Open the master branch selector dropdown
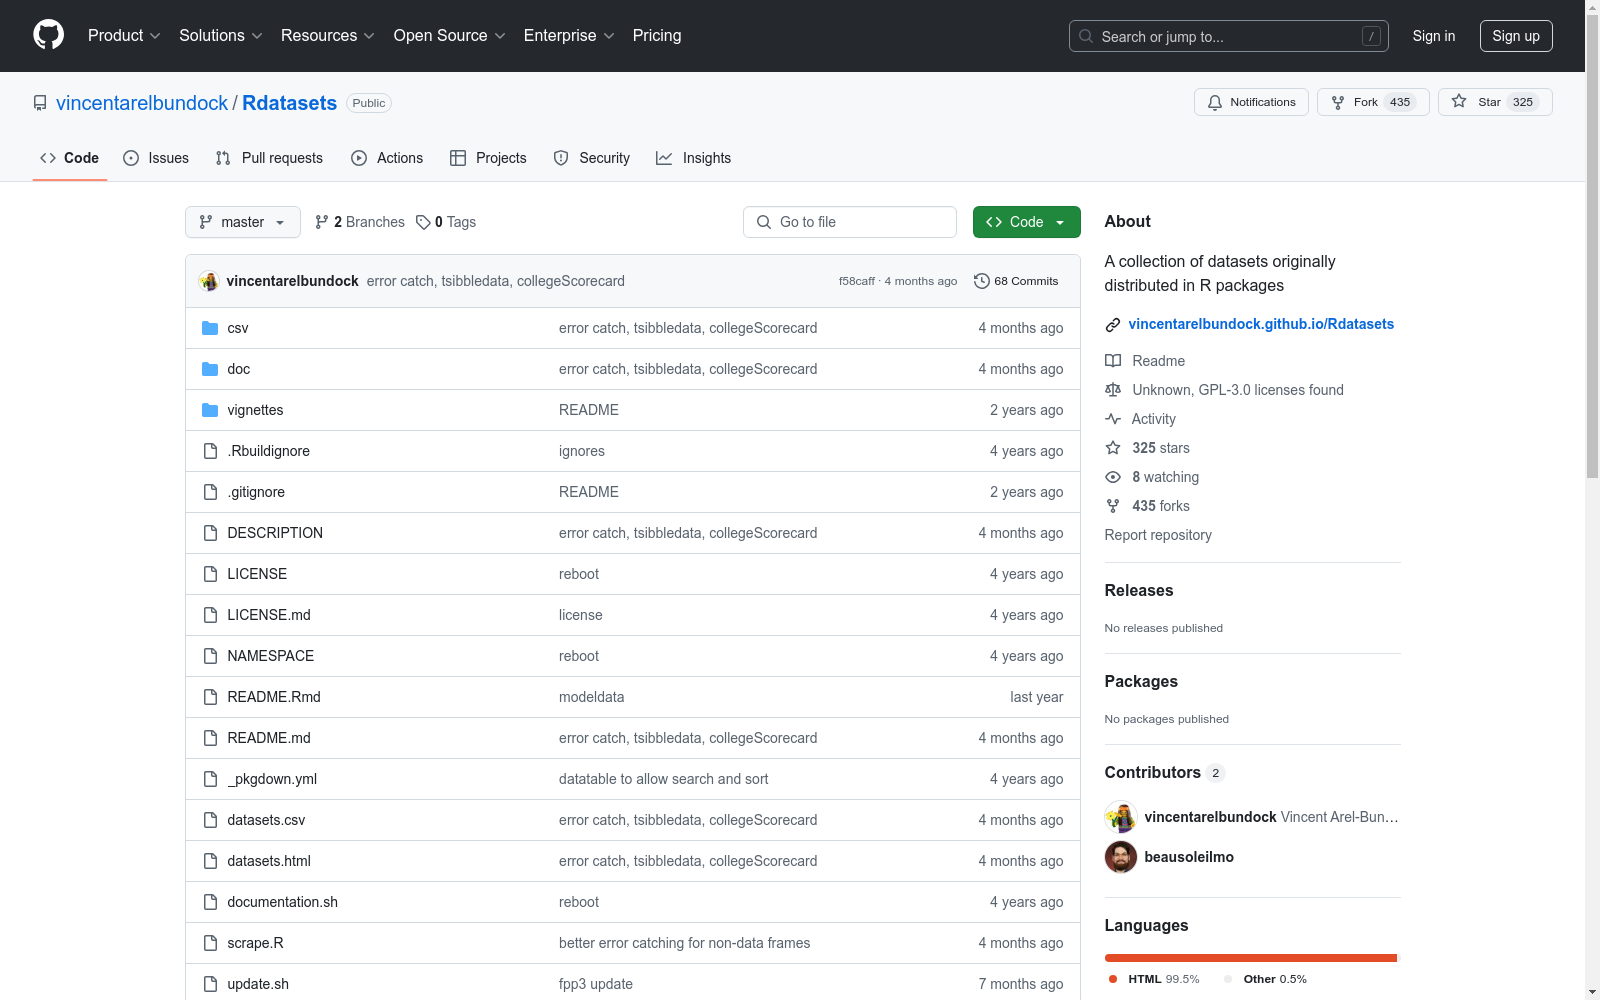Image resolution: width=1600 pixels, height=1000 pixels. pos(243,222)
